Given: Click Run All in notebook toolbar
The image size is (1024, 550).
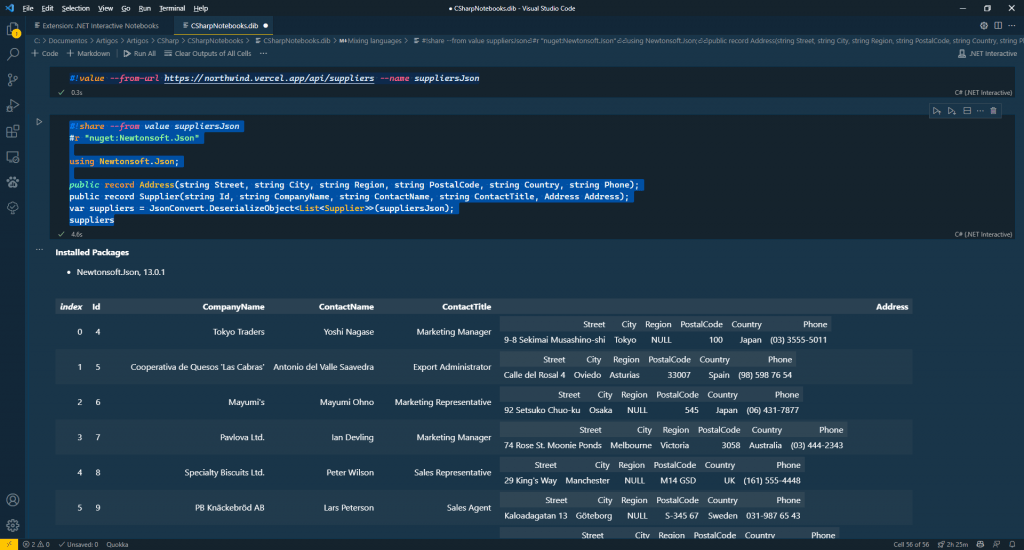Looking at the screenshot, I should [140, 54].
